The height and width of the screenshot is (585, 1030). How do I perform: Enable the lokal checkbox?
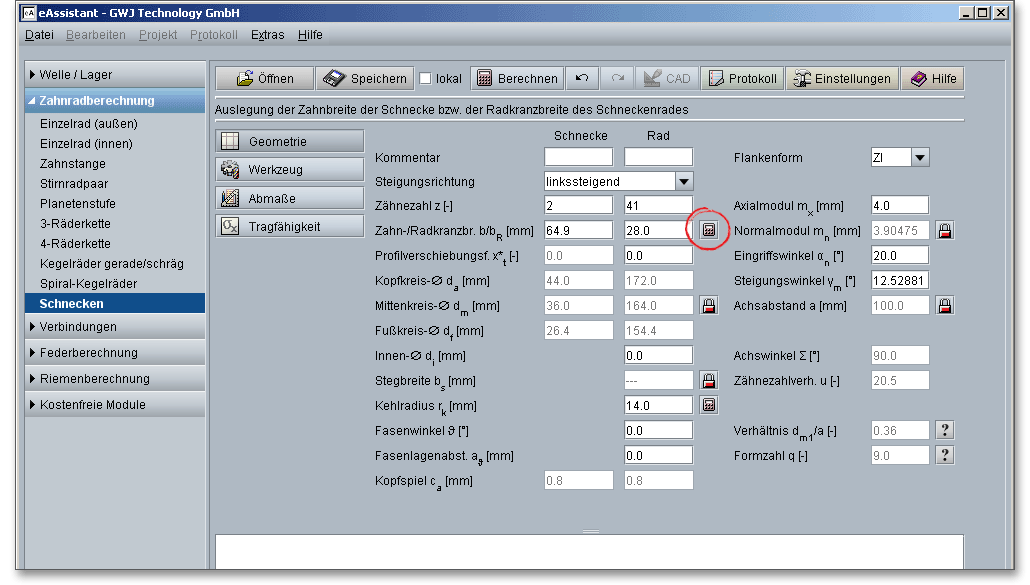425,79
